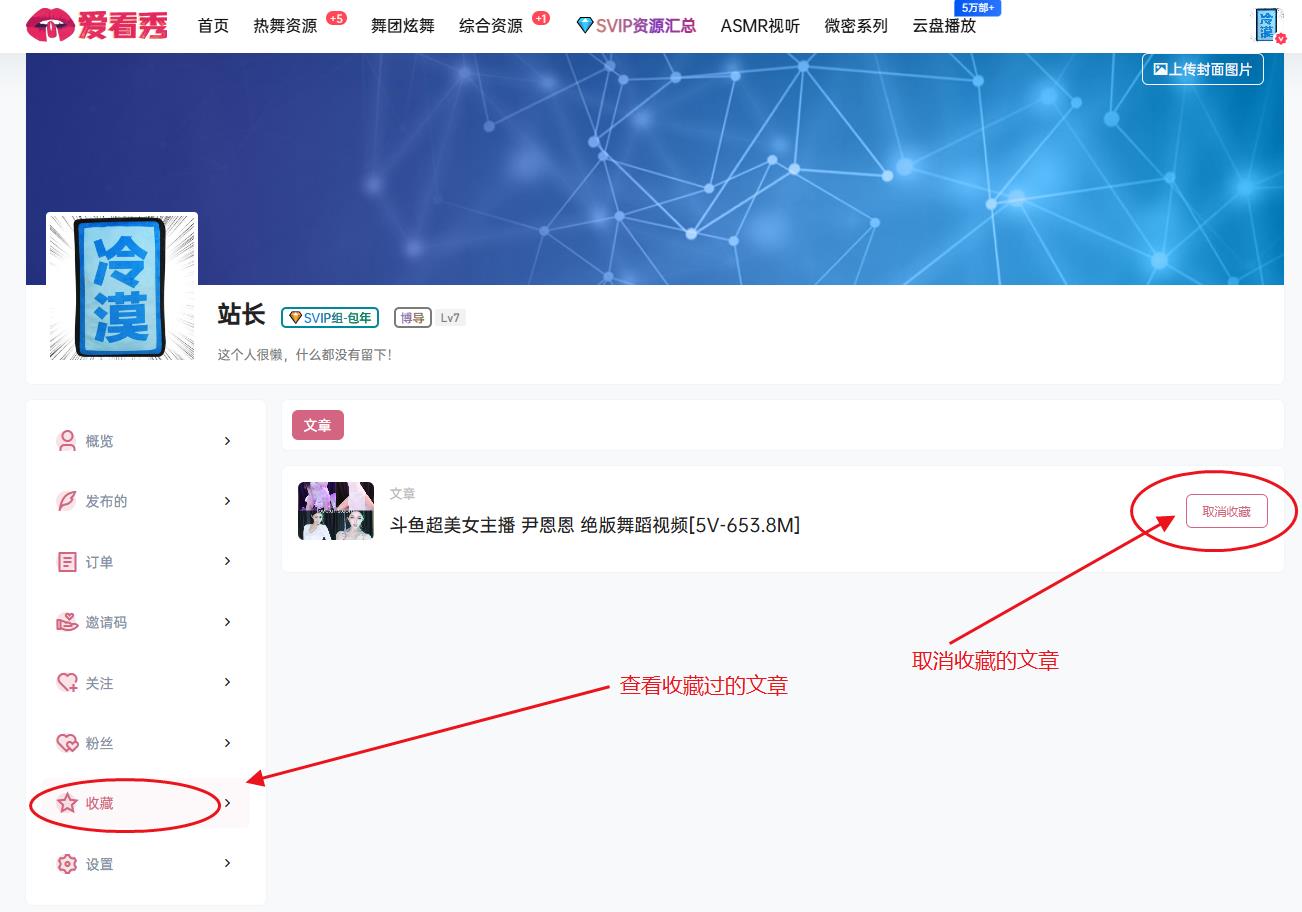Select the 概览 person icon in sidebar
The image size is (1302, 912).
point(66,440)
